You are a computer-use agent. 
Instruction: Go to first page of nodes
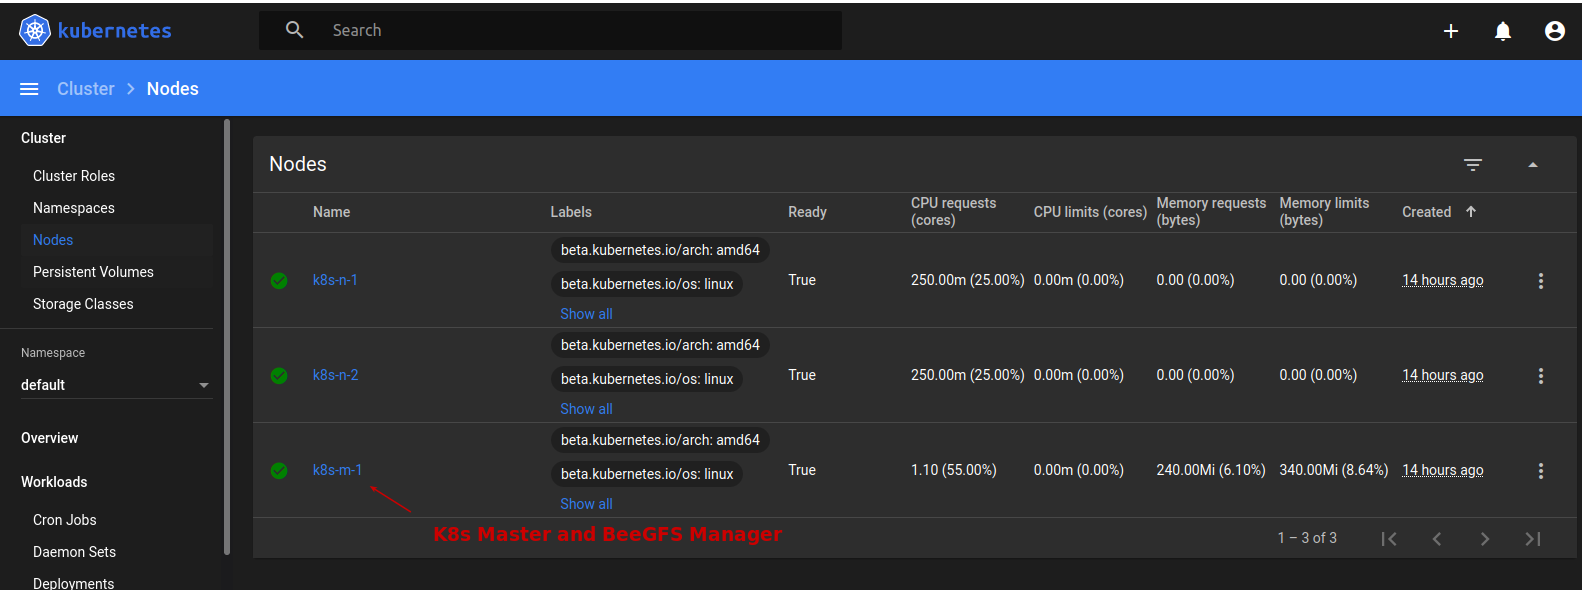[1389, 539]
